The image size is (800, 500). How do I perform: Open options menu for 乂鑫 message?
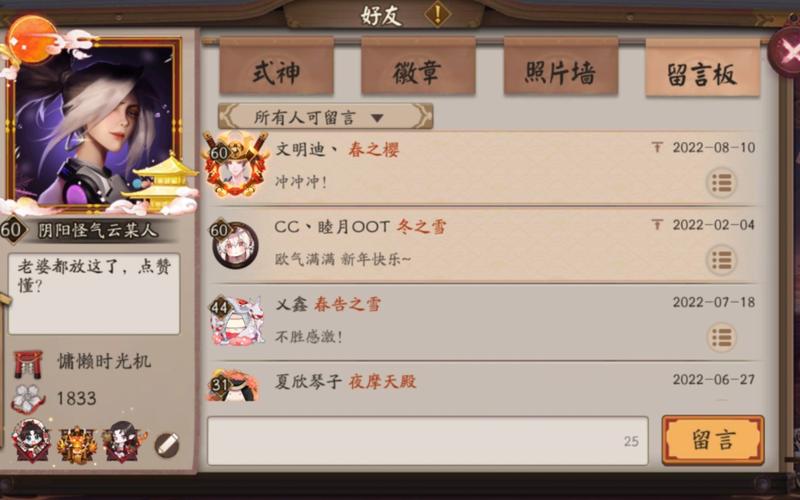click(721, 337)
